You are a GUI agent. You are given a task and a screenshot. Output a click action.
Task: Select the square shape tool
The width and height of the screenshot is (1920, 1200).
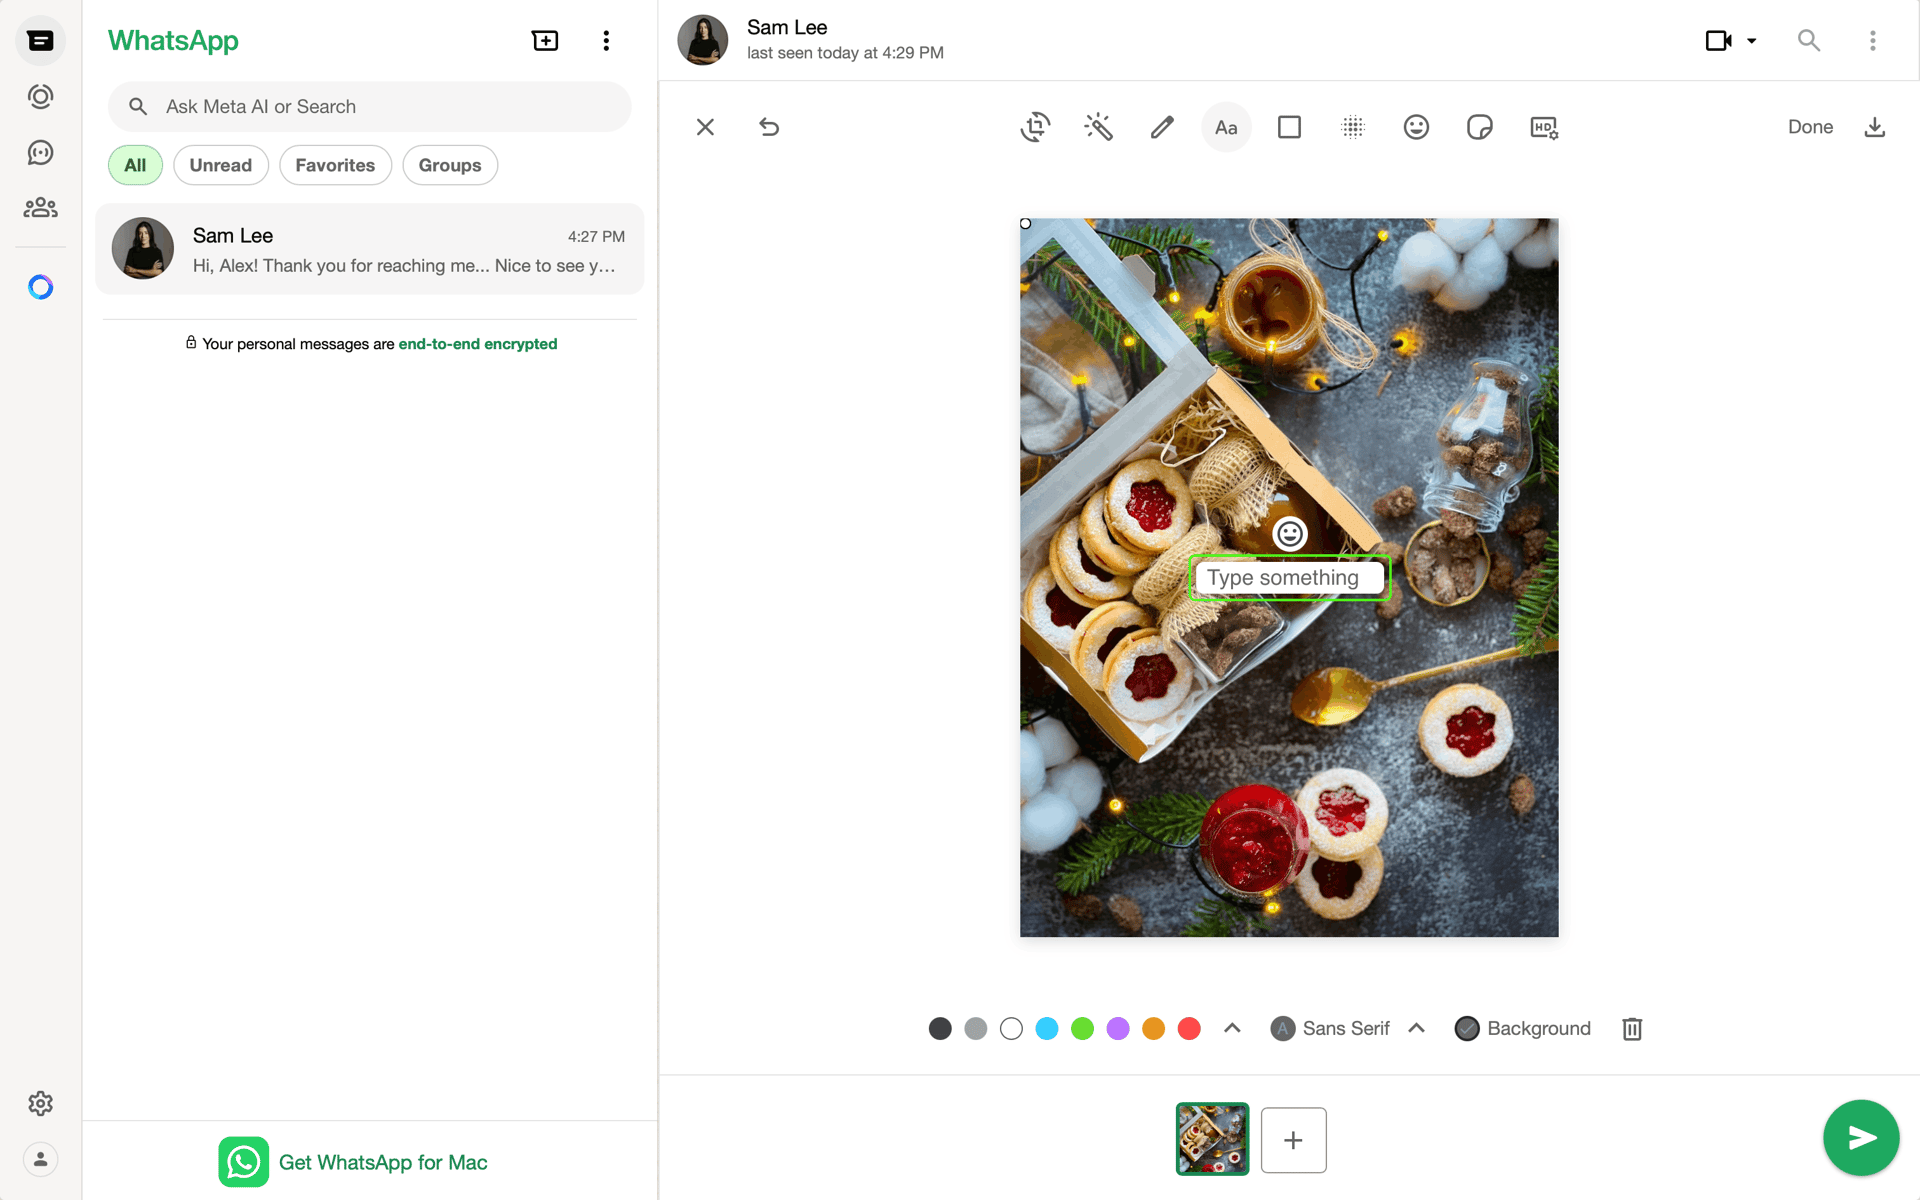pos(1289,127)
